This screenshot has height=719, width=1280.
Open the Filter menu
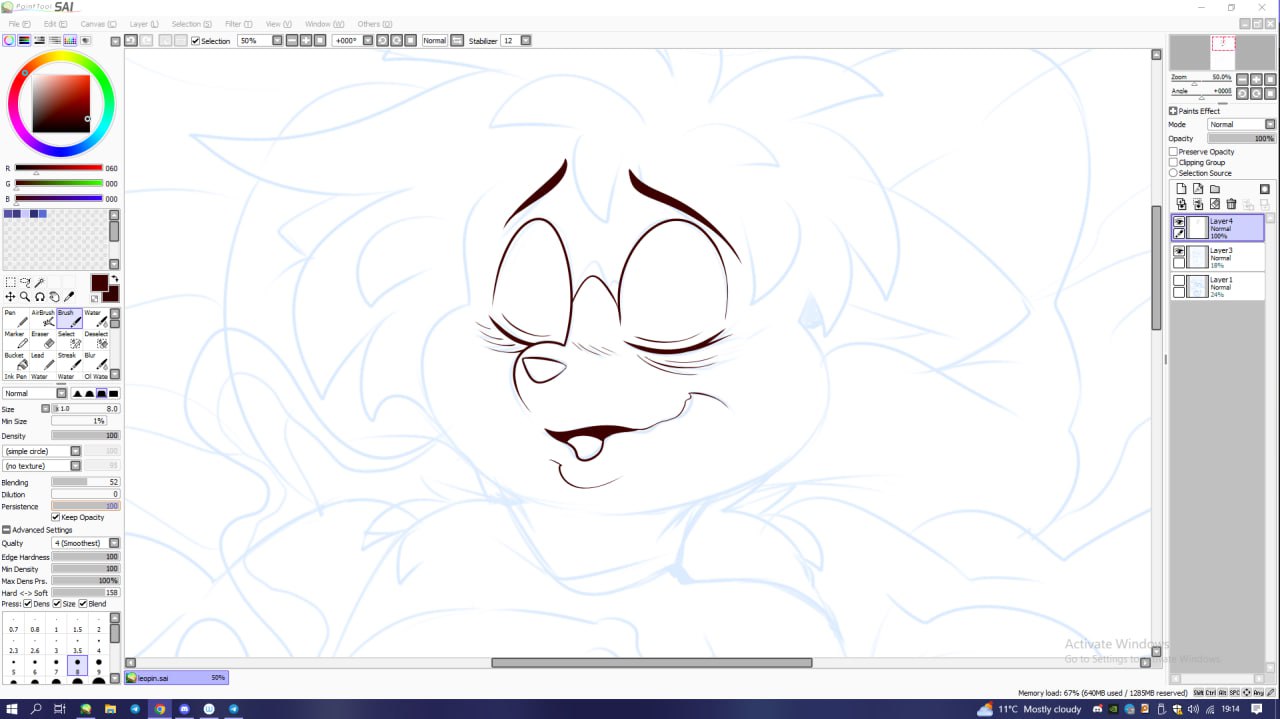click(x=236, y=24)
